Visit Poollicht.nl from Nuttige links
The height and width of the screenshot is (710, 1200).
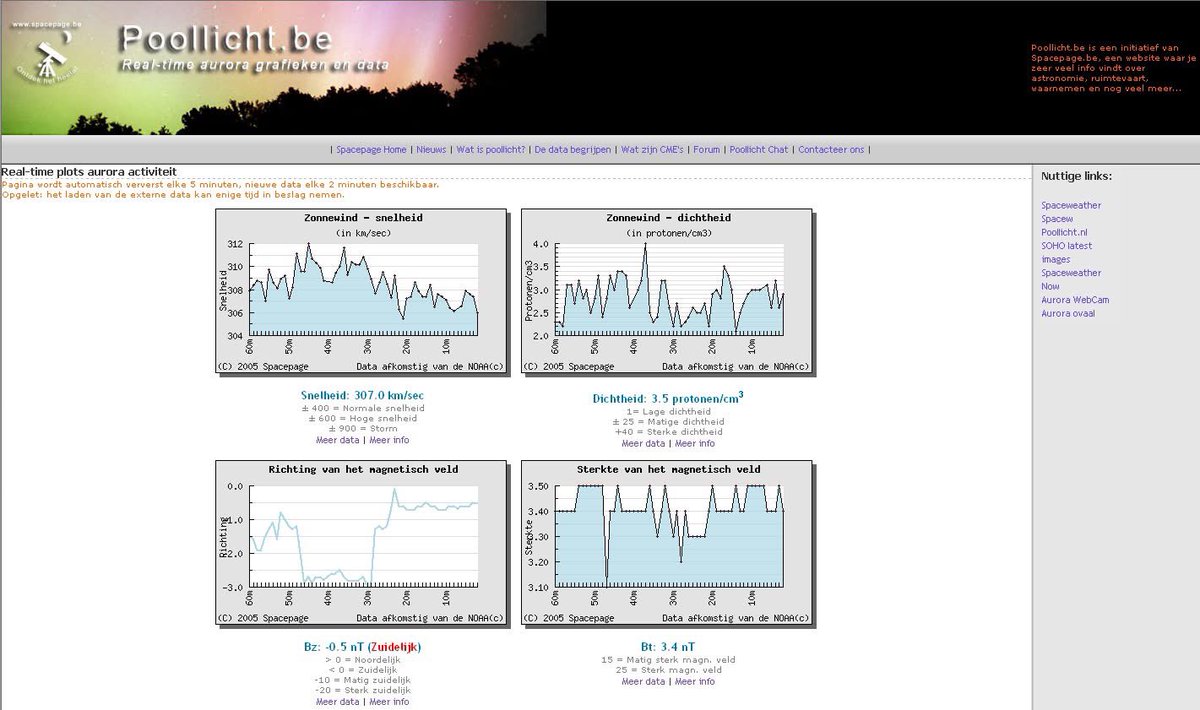(1064, 232)
